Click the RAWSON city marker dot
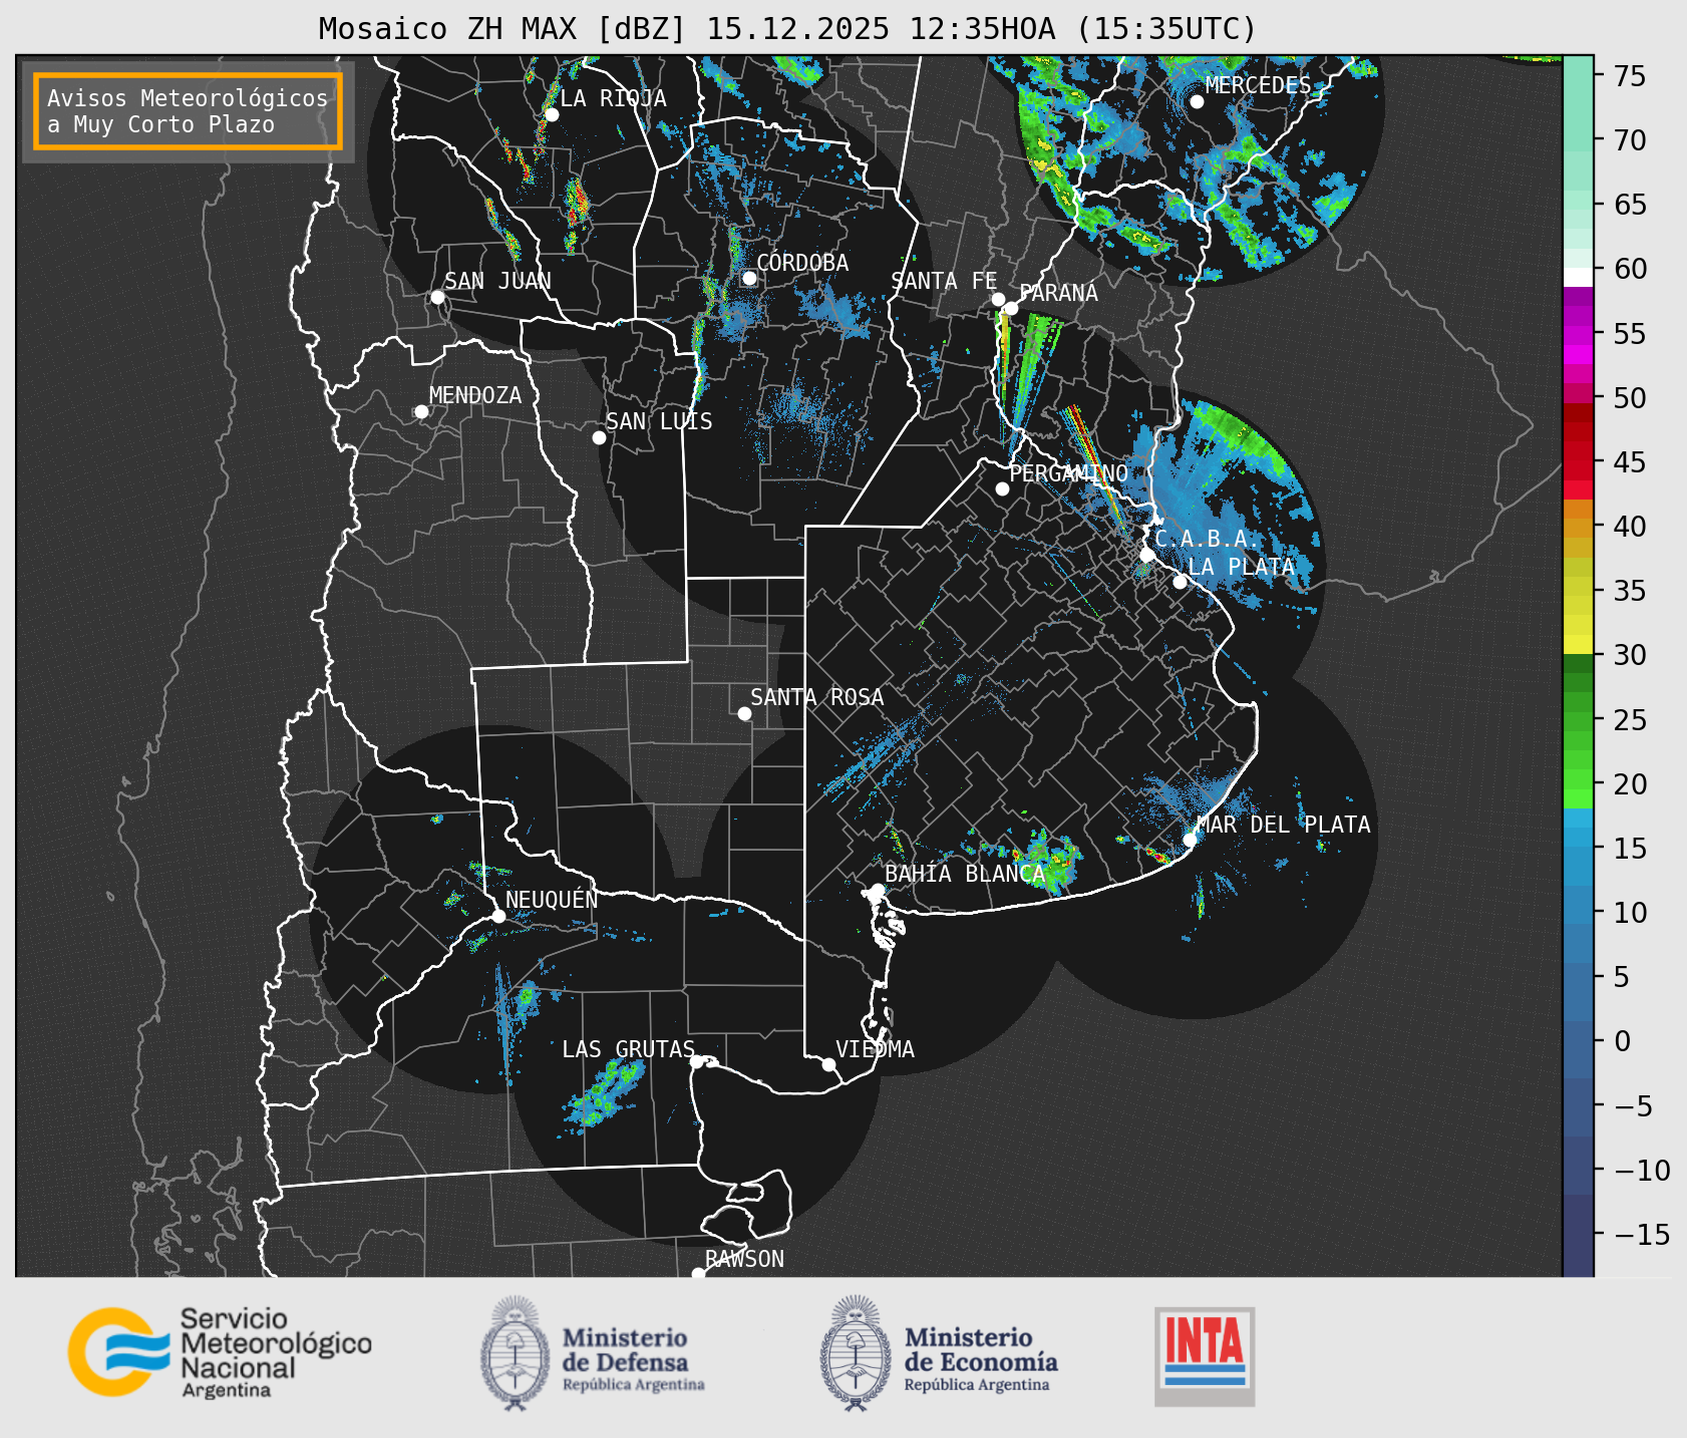The width and height of the screenshot is (1687, 1438). coord(698,1273)
